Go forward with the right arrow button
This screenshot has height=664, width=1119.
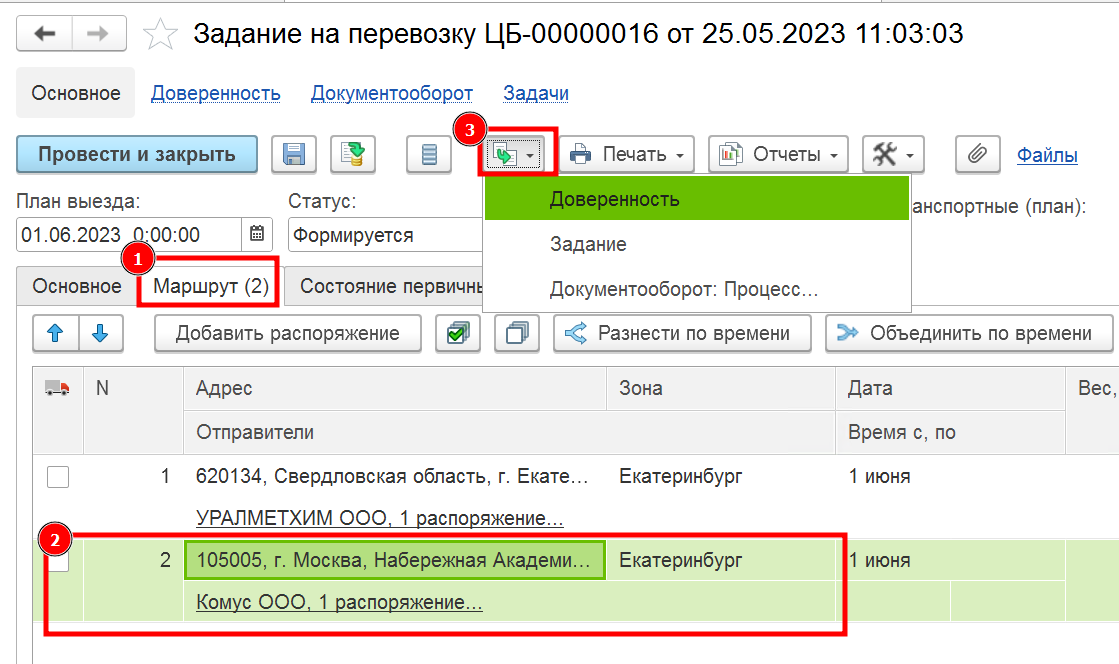tap(98, 34)
